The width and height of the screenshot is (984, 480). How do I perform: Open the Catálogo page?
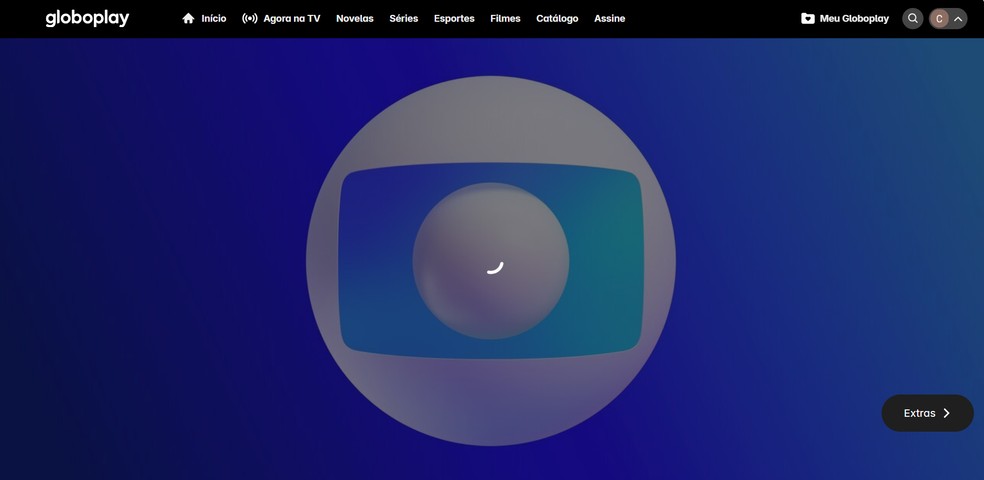(x=557, y=19)
